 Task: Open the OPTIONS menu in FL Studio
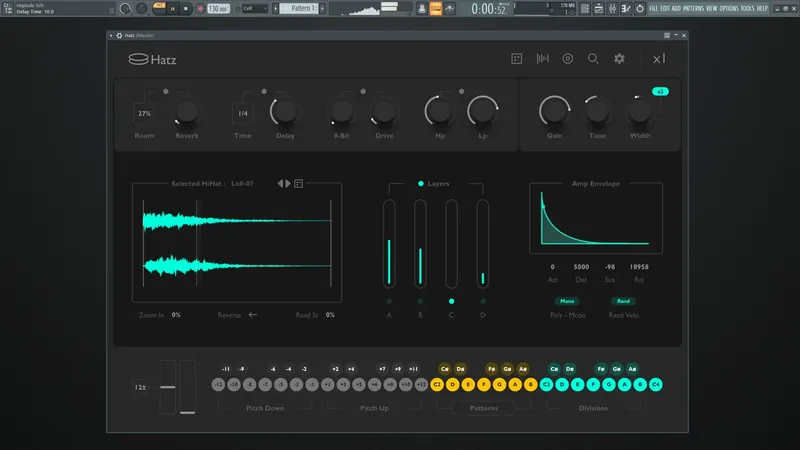(729, 8)
